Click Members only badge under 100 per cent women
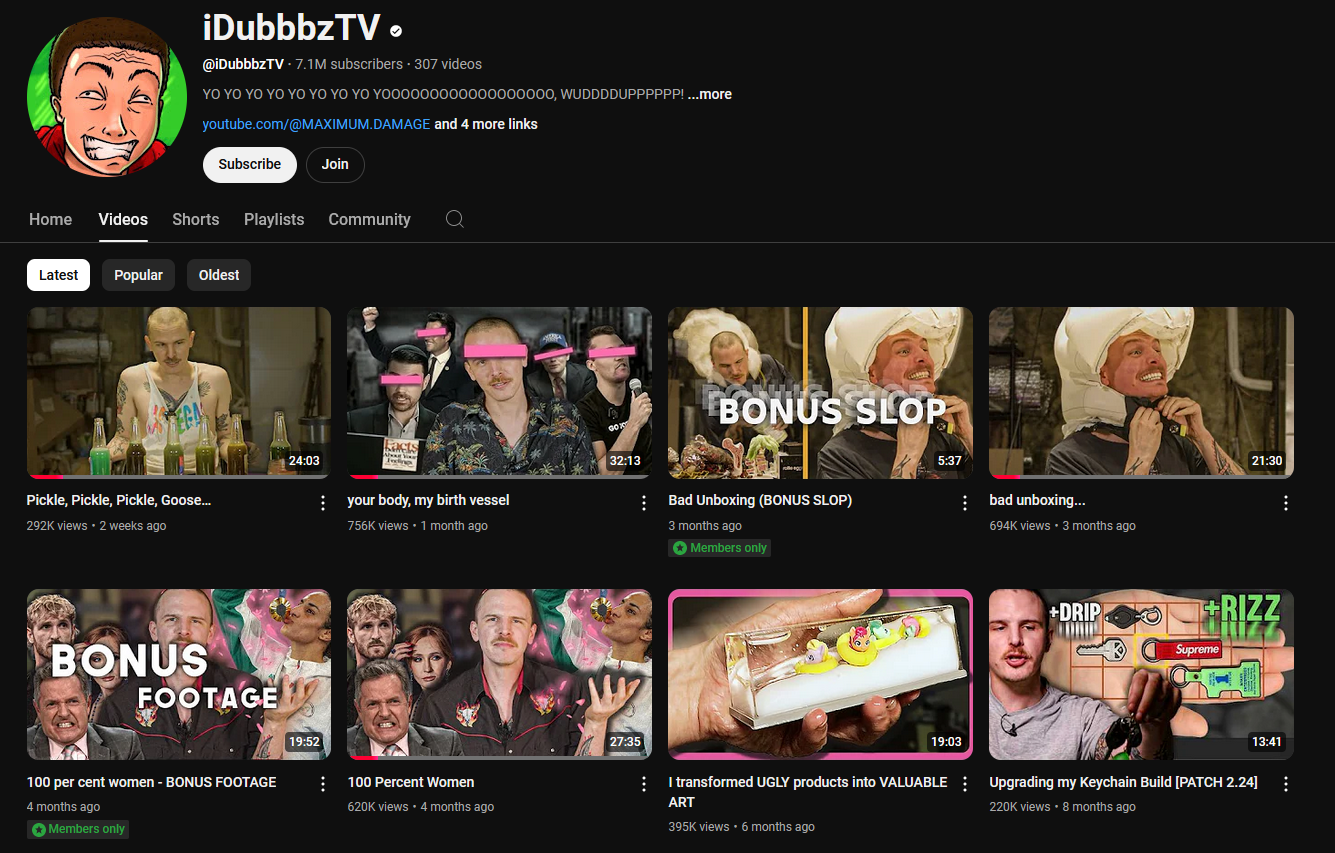Image resolution: width=1335 pixels, height=853 pixels. tap(78, 829)
